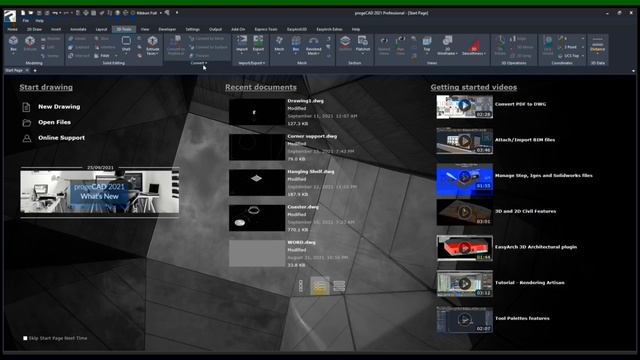
Task: Switch to the View ribbon tab
Action: (145, 29)
